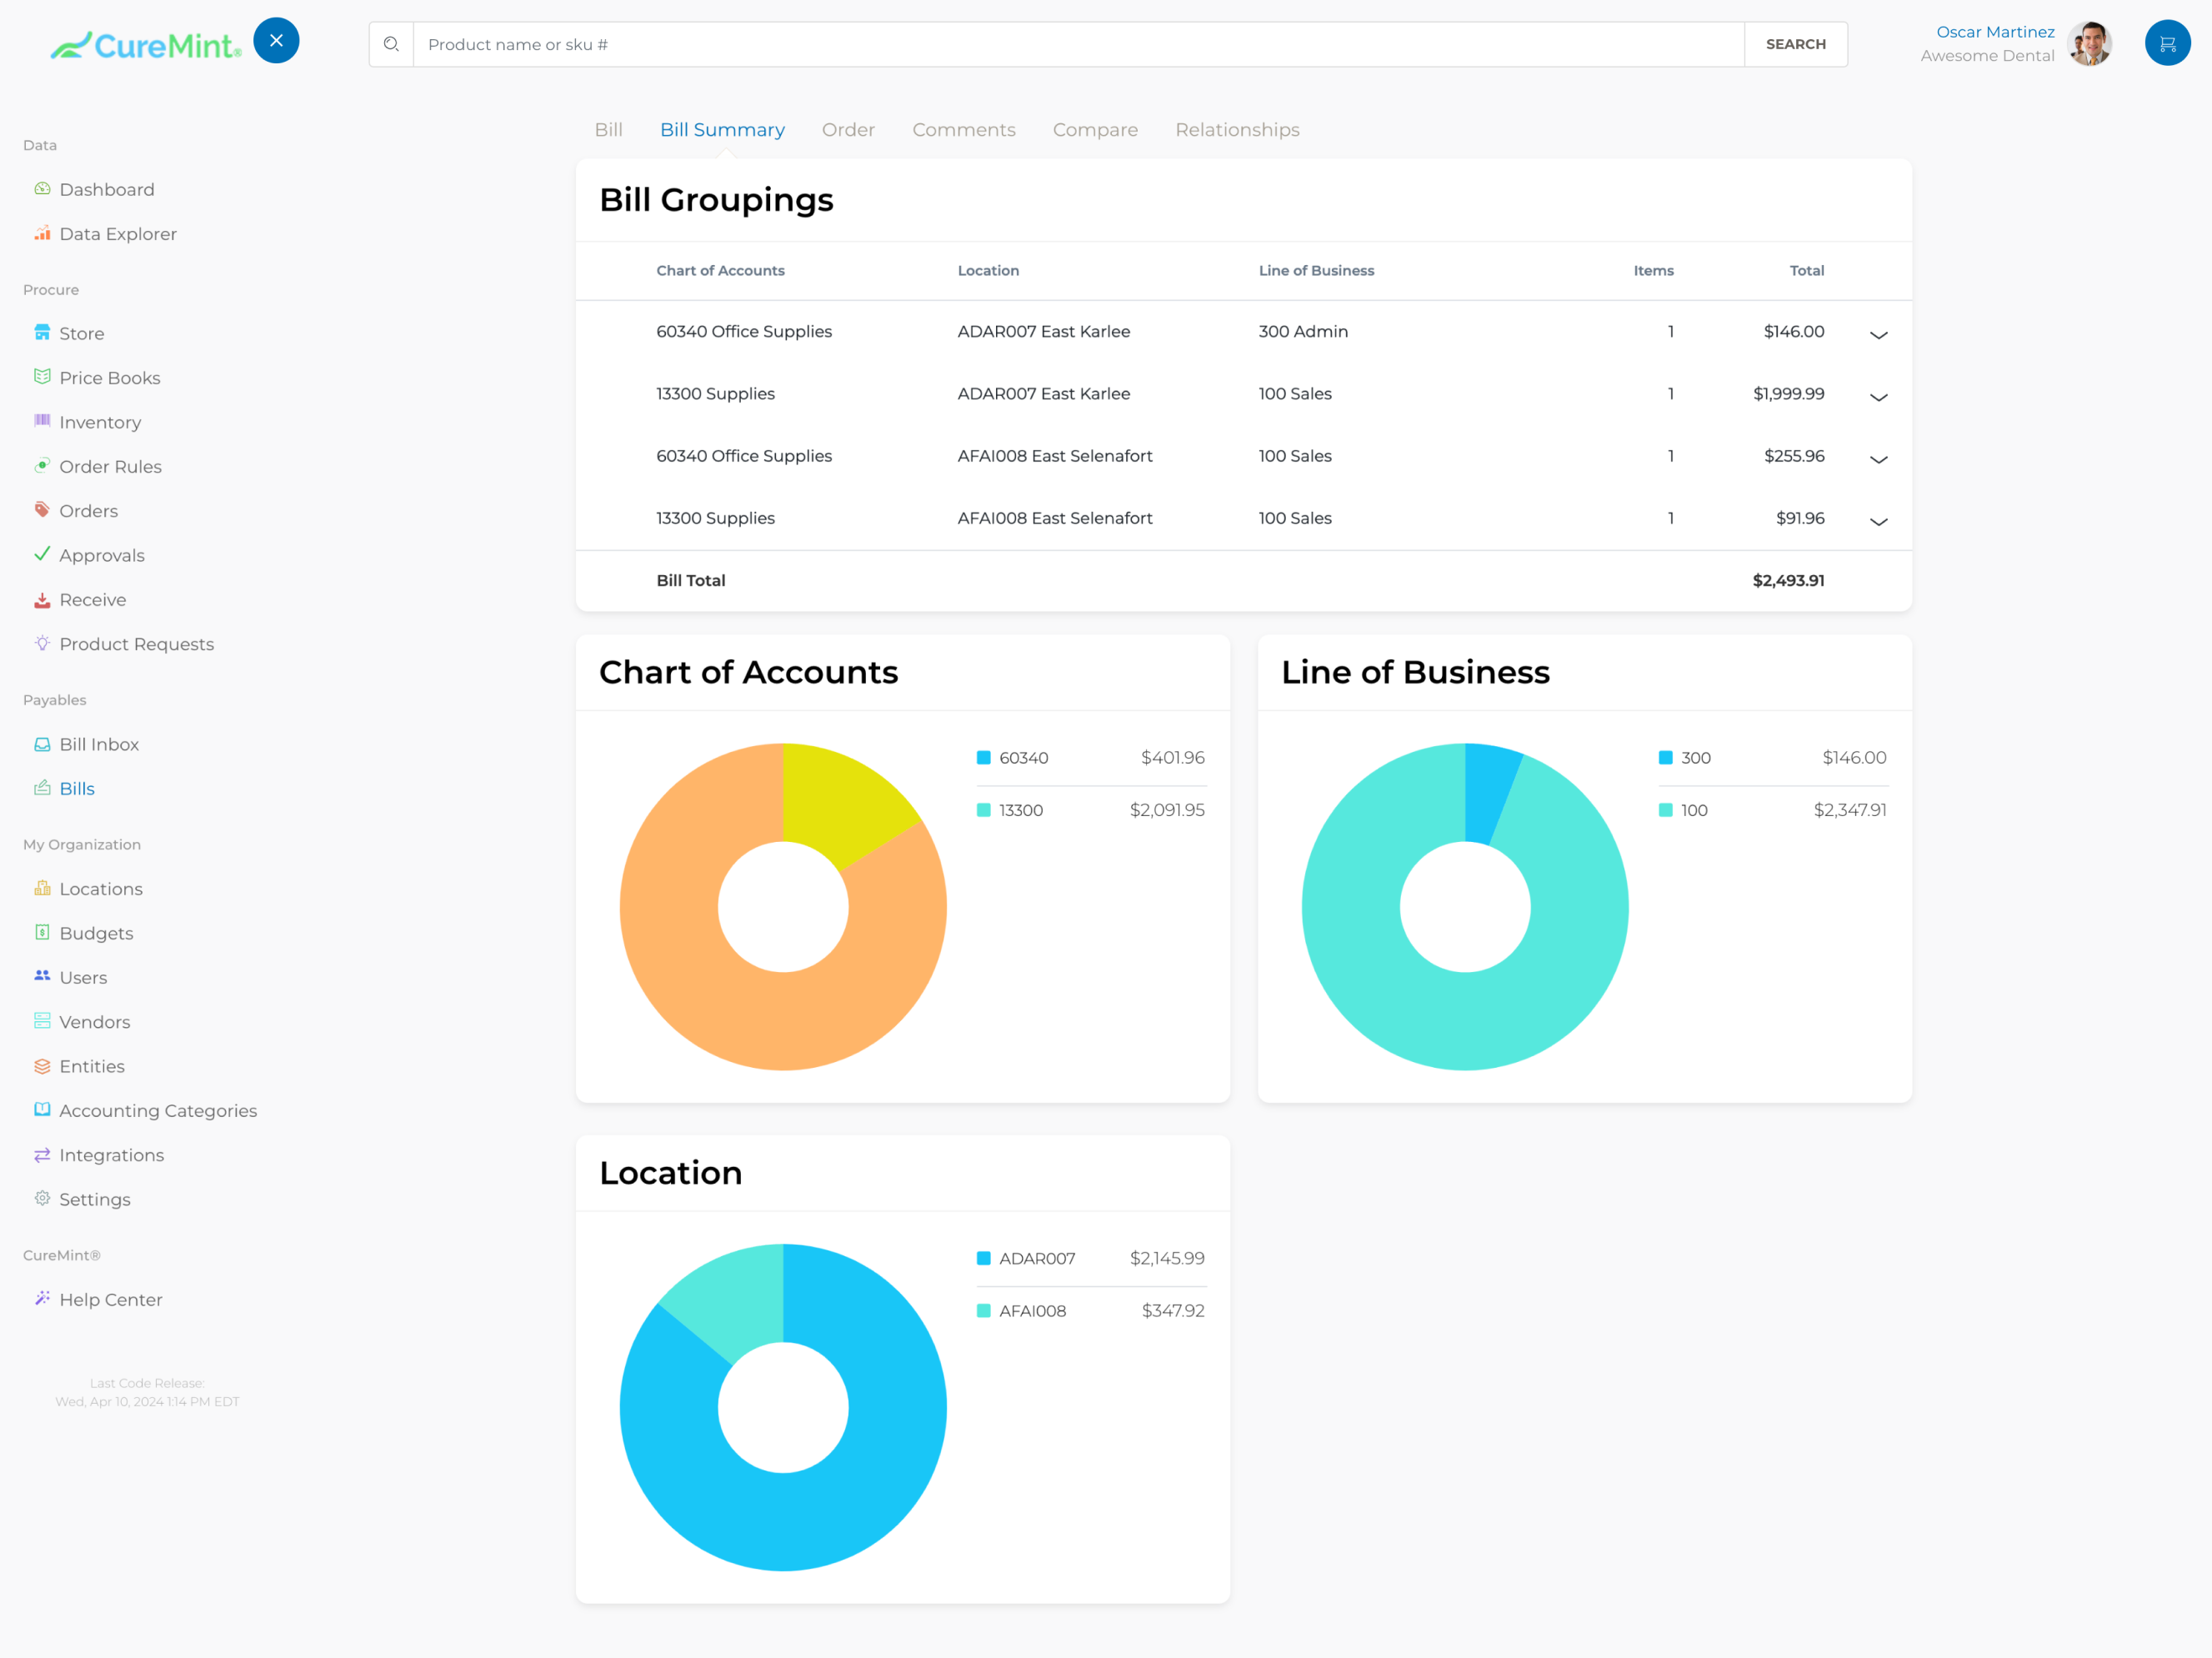
Task: Click the magnifier search icon
Action: click(x=391, y=44)
